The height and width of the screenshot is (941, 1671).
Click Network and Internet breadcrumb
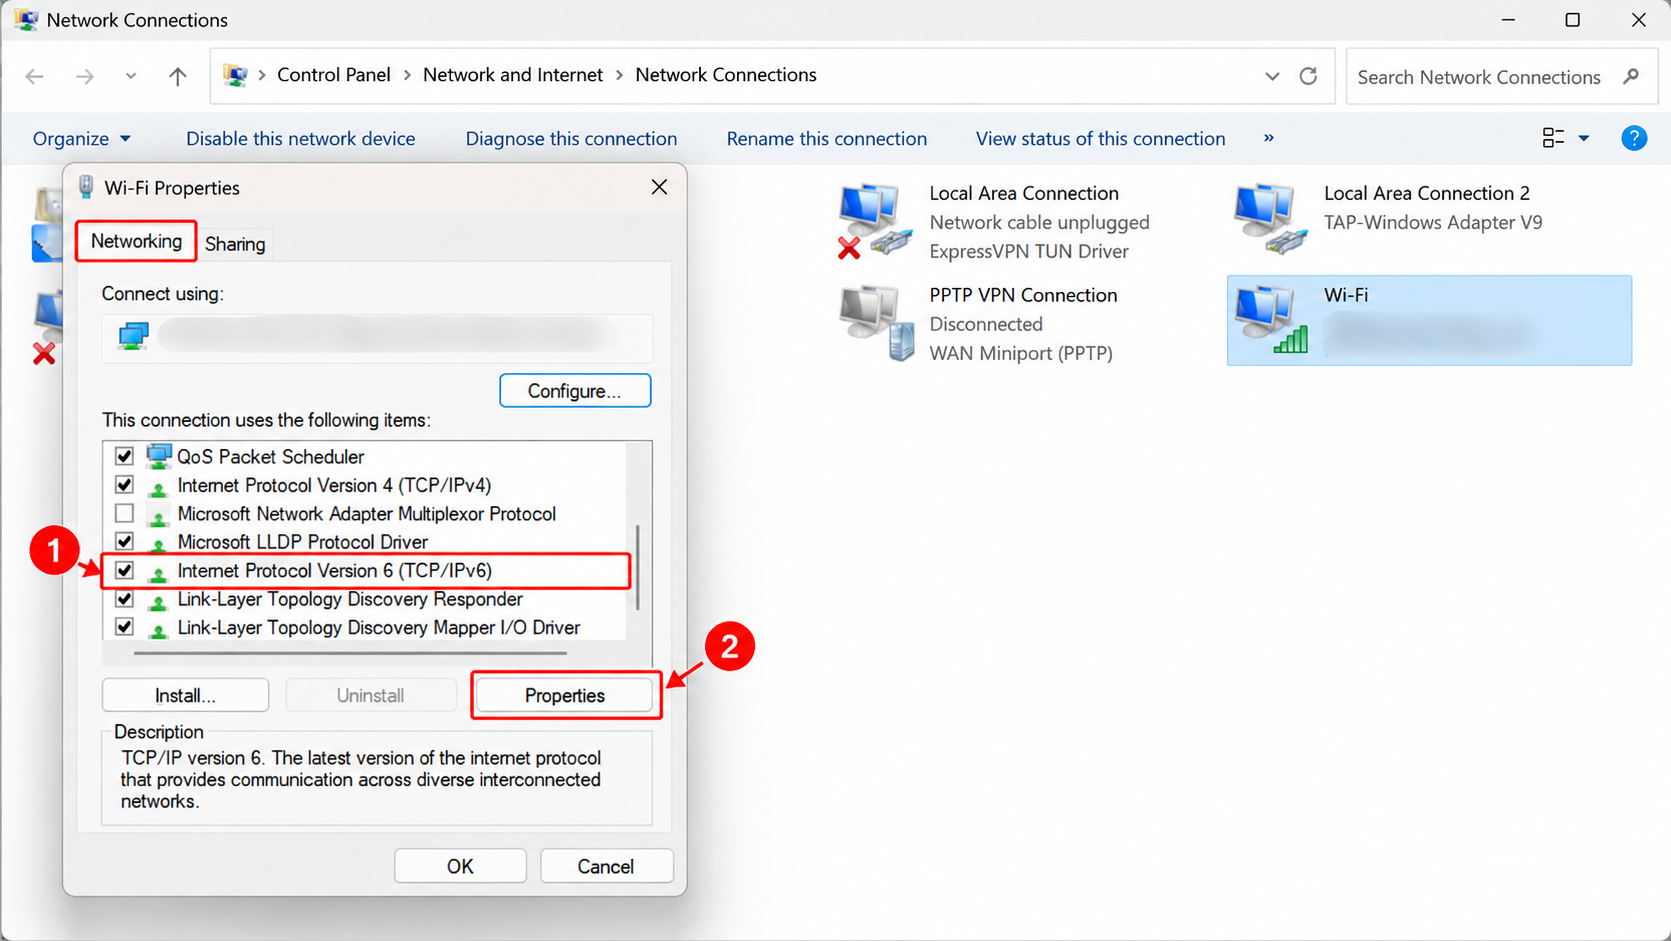coord(513,75)
